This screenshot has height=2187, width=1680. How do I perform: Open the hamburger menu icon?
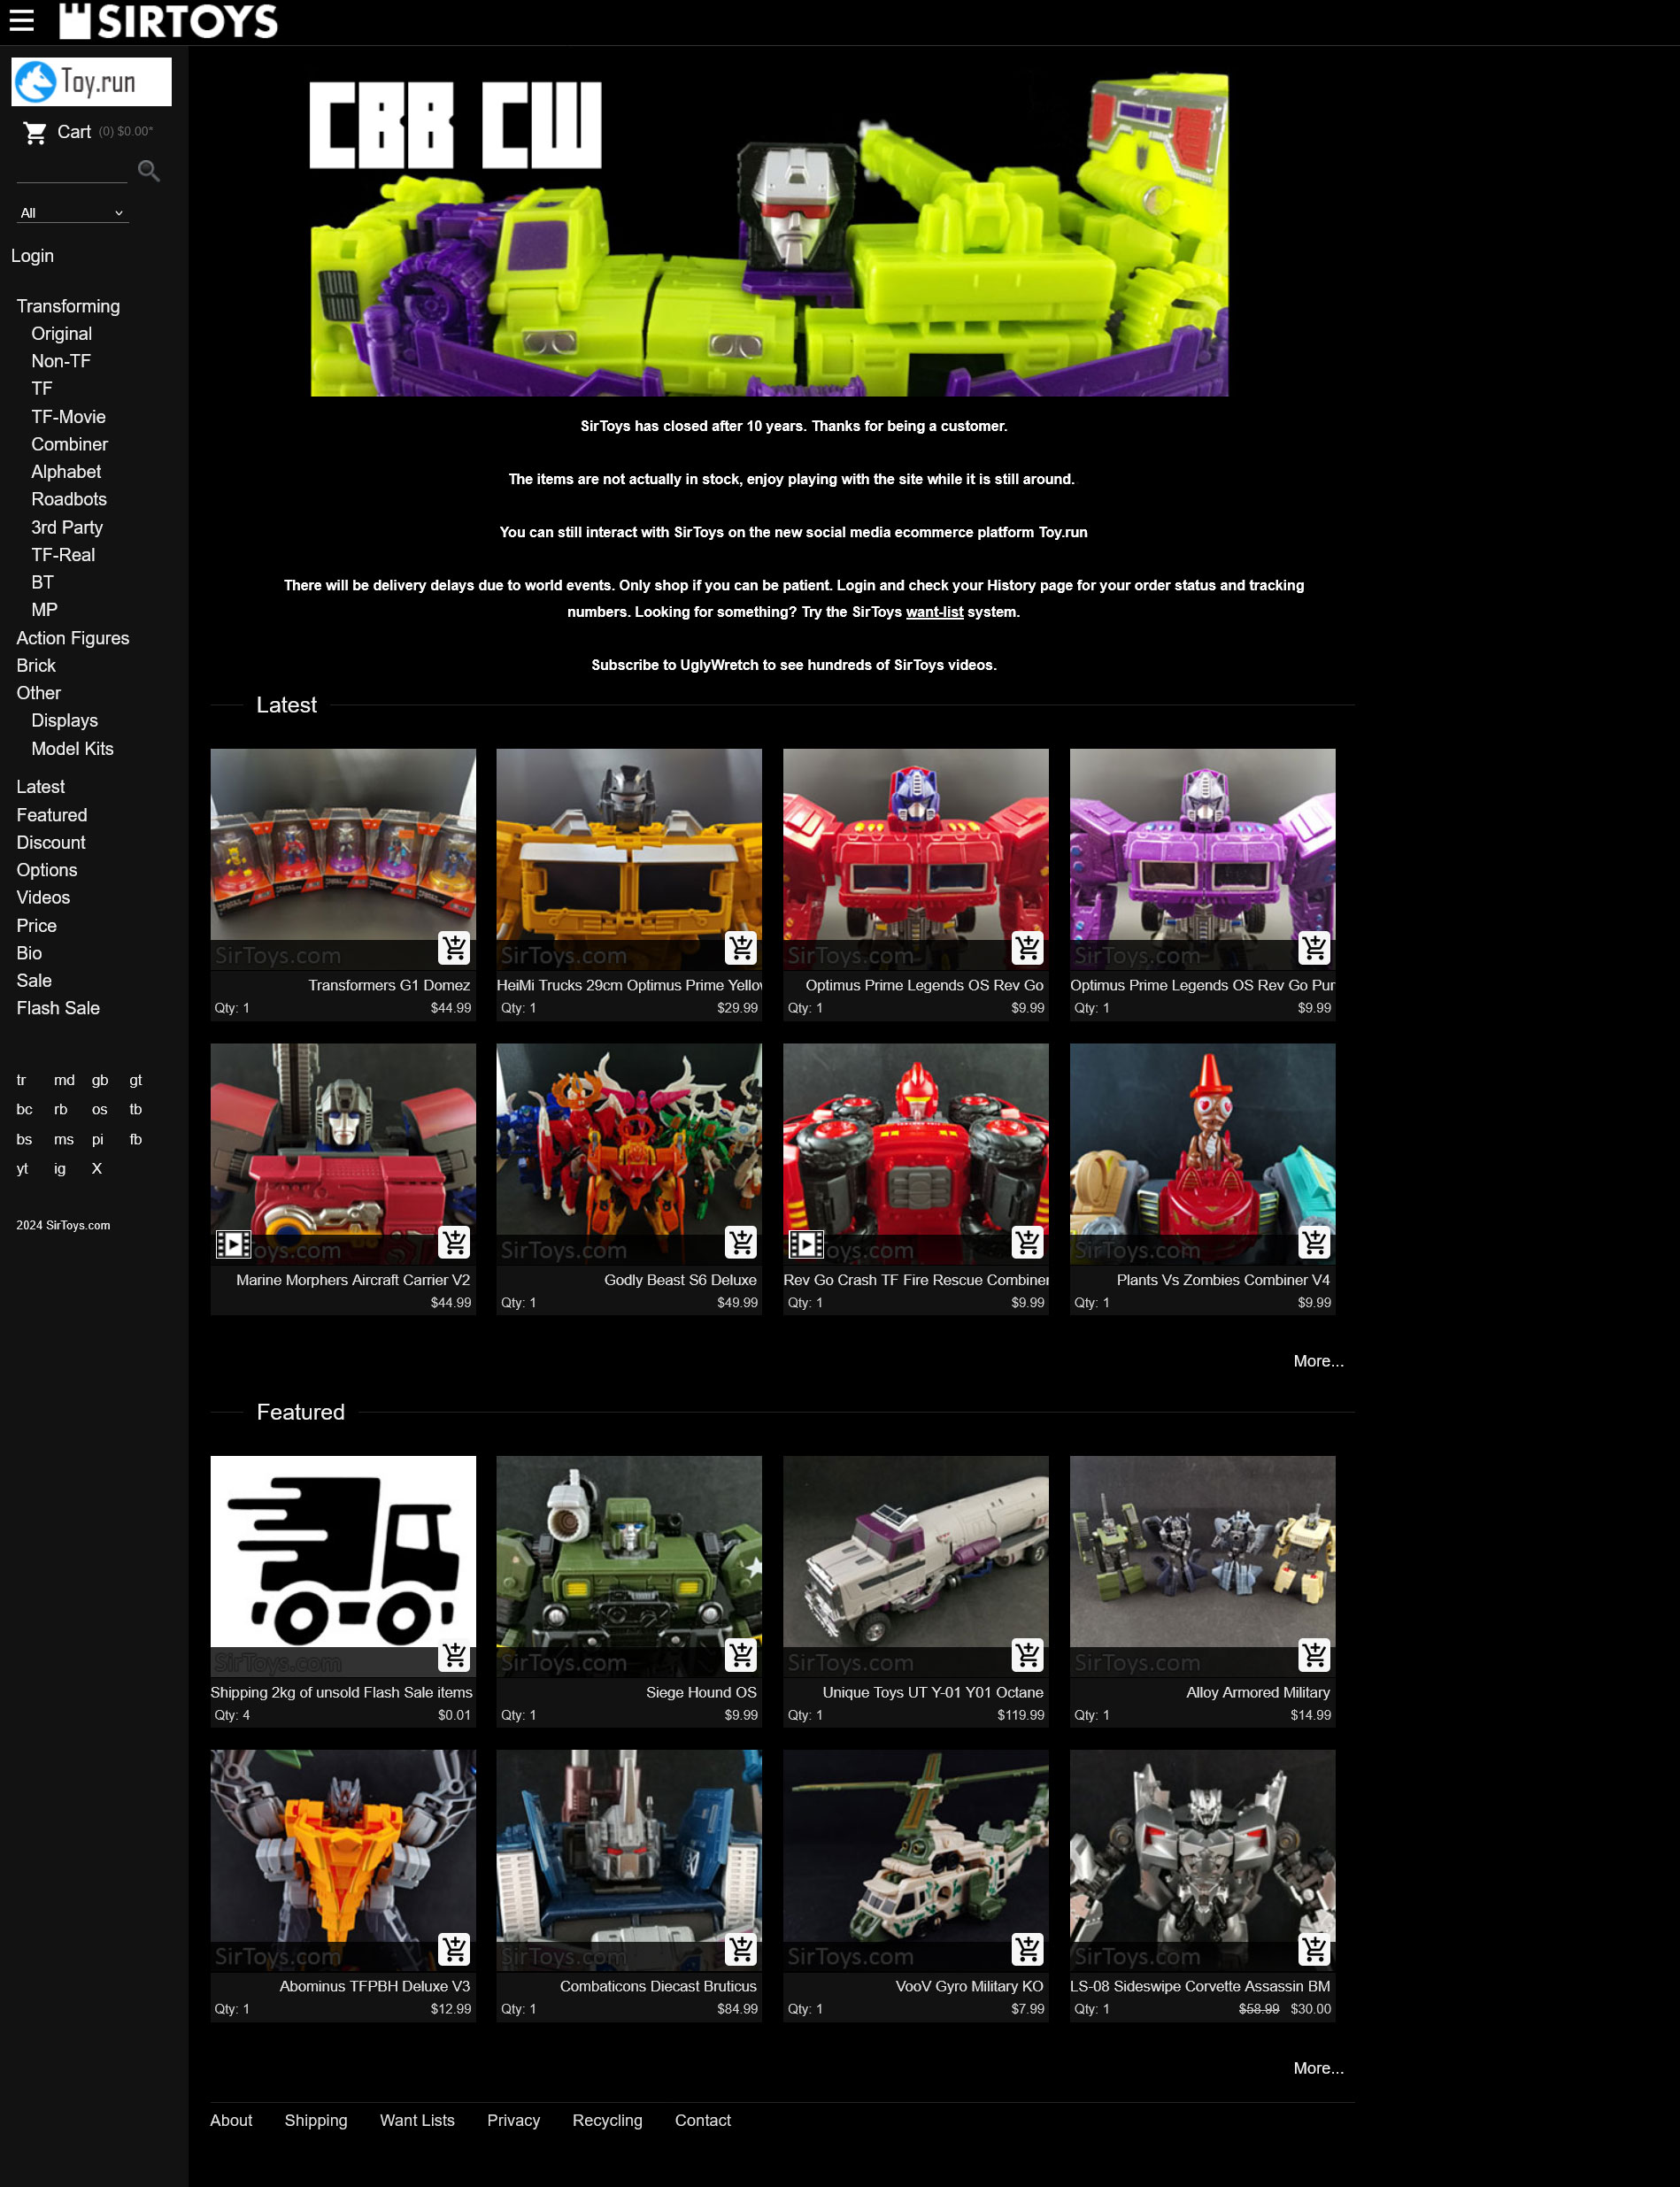click(x=21, y=21)
